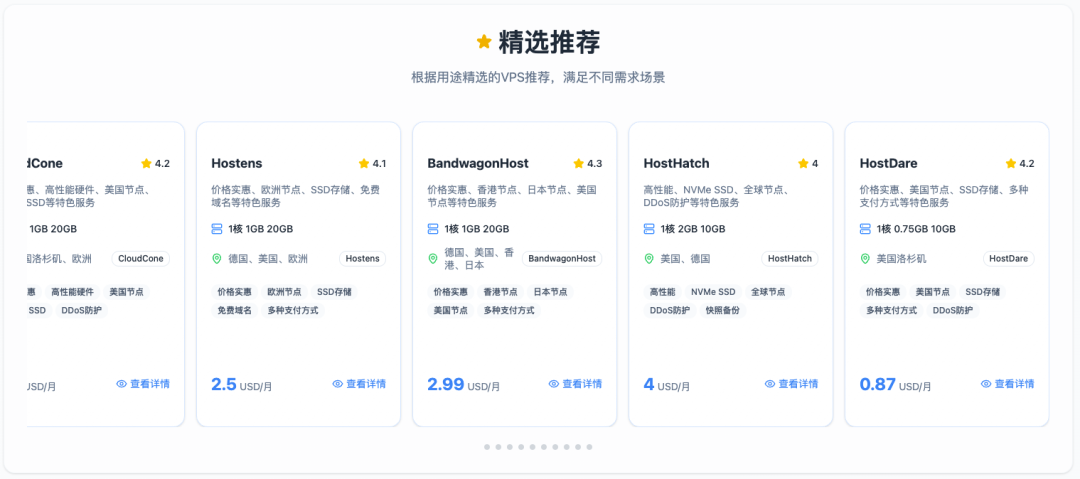Click the SSD存储 tag on HostDare card
The image size is (1080, 479).
982,292
